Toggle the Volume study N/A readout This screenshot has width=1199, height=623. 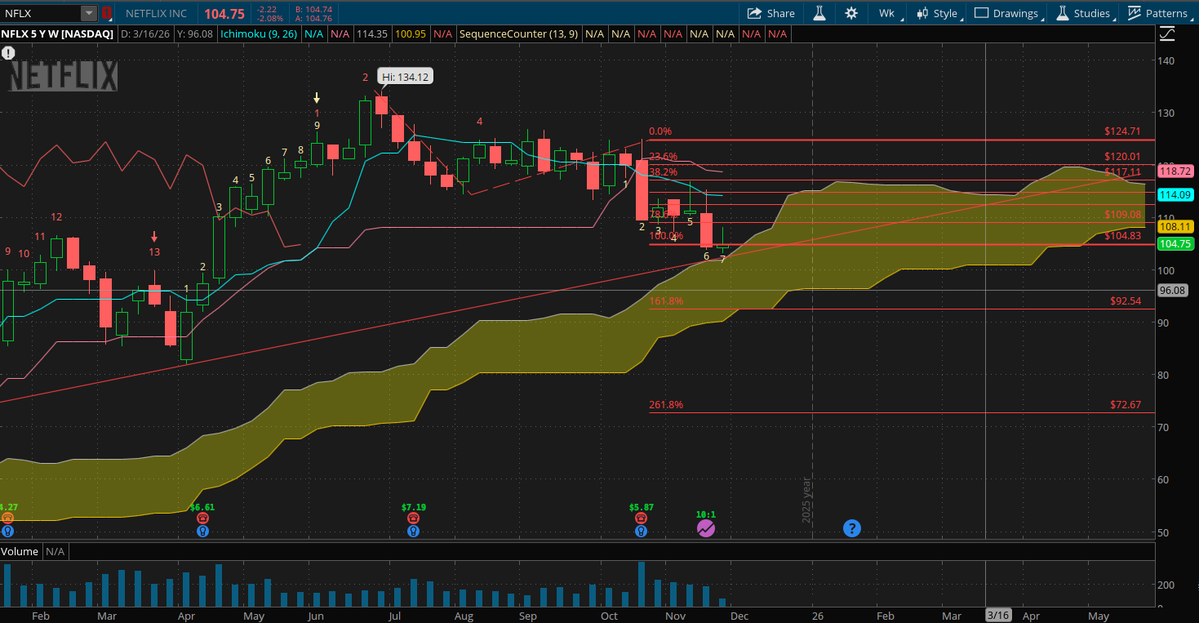tap(55, 551)
